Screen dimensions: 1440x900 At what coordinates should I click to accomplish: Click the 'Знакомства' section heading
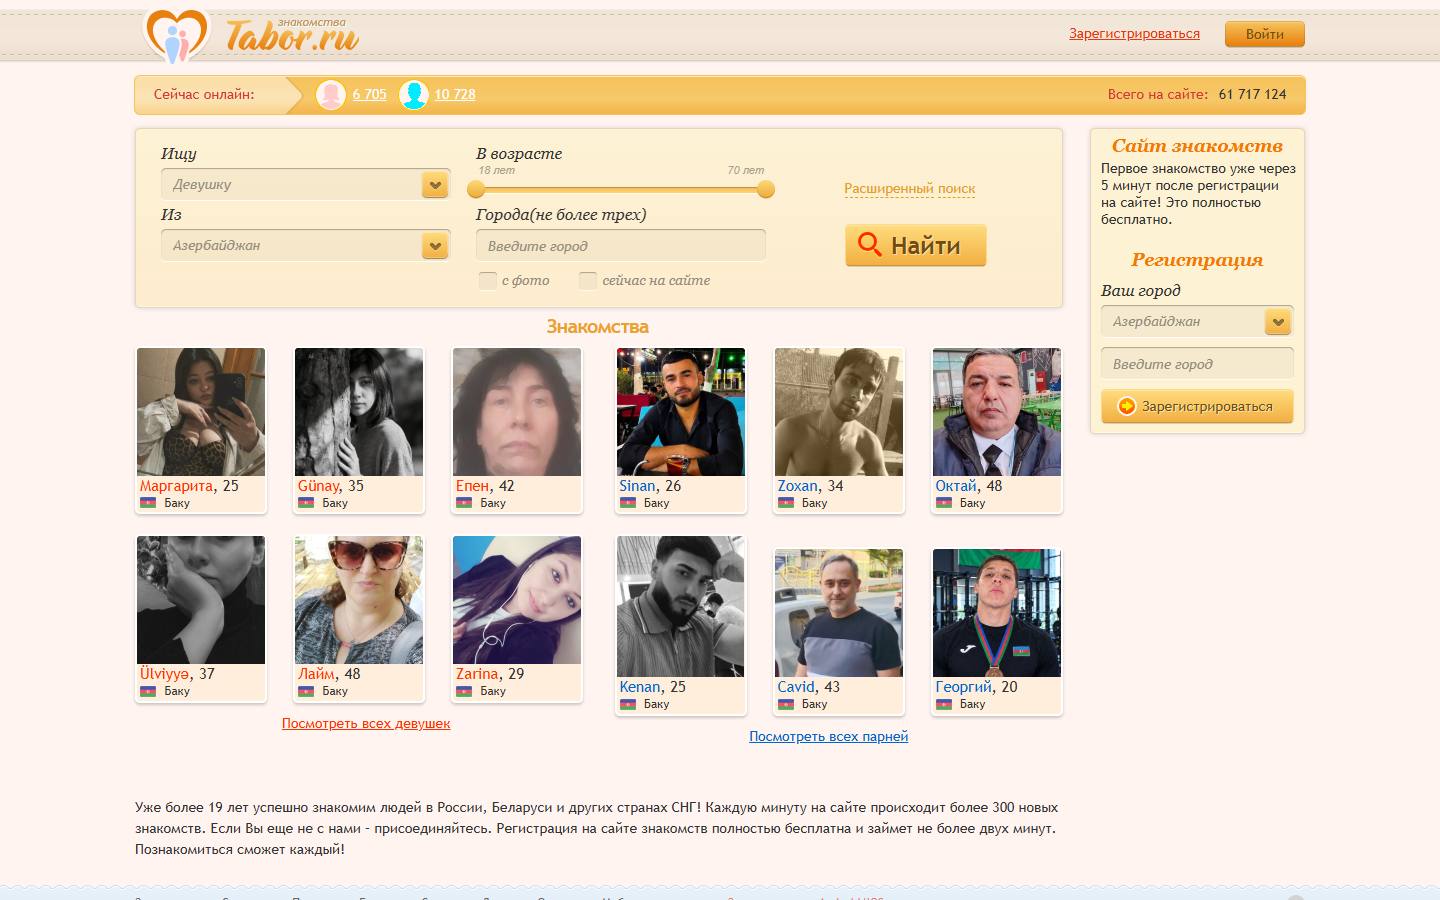point(598,326)
